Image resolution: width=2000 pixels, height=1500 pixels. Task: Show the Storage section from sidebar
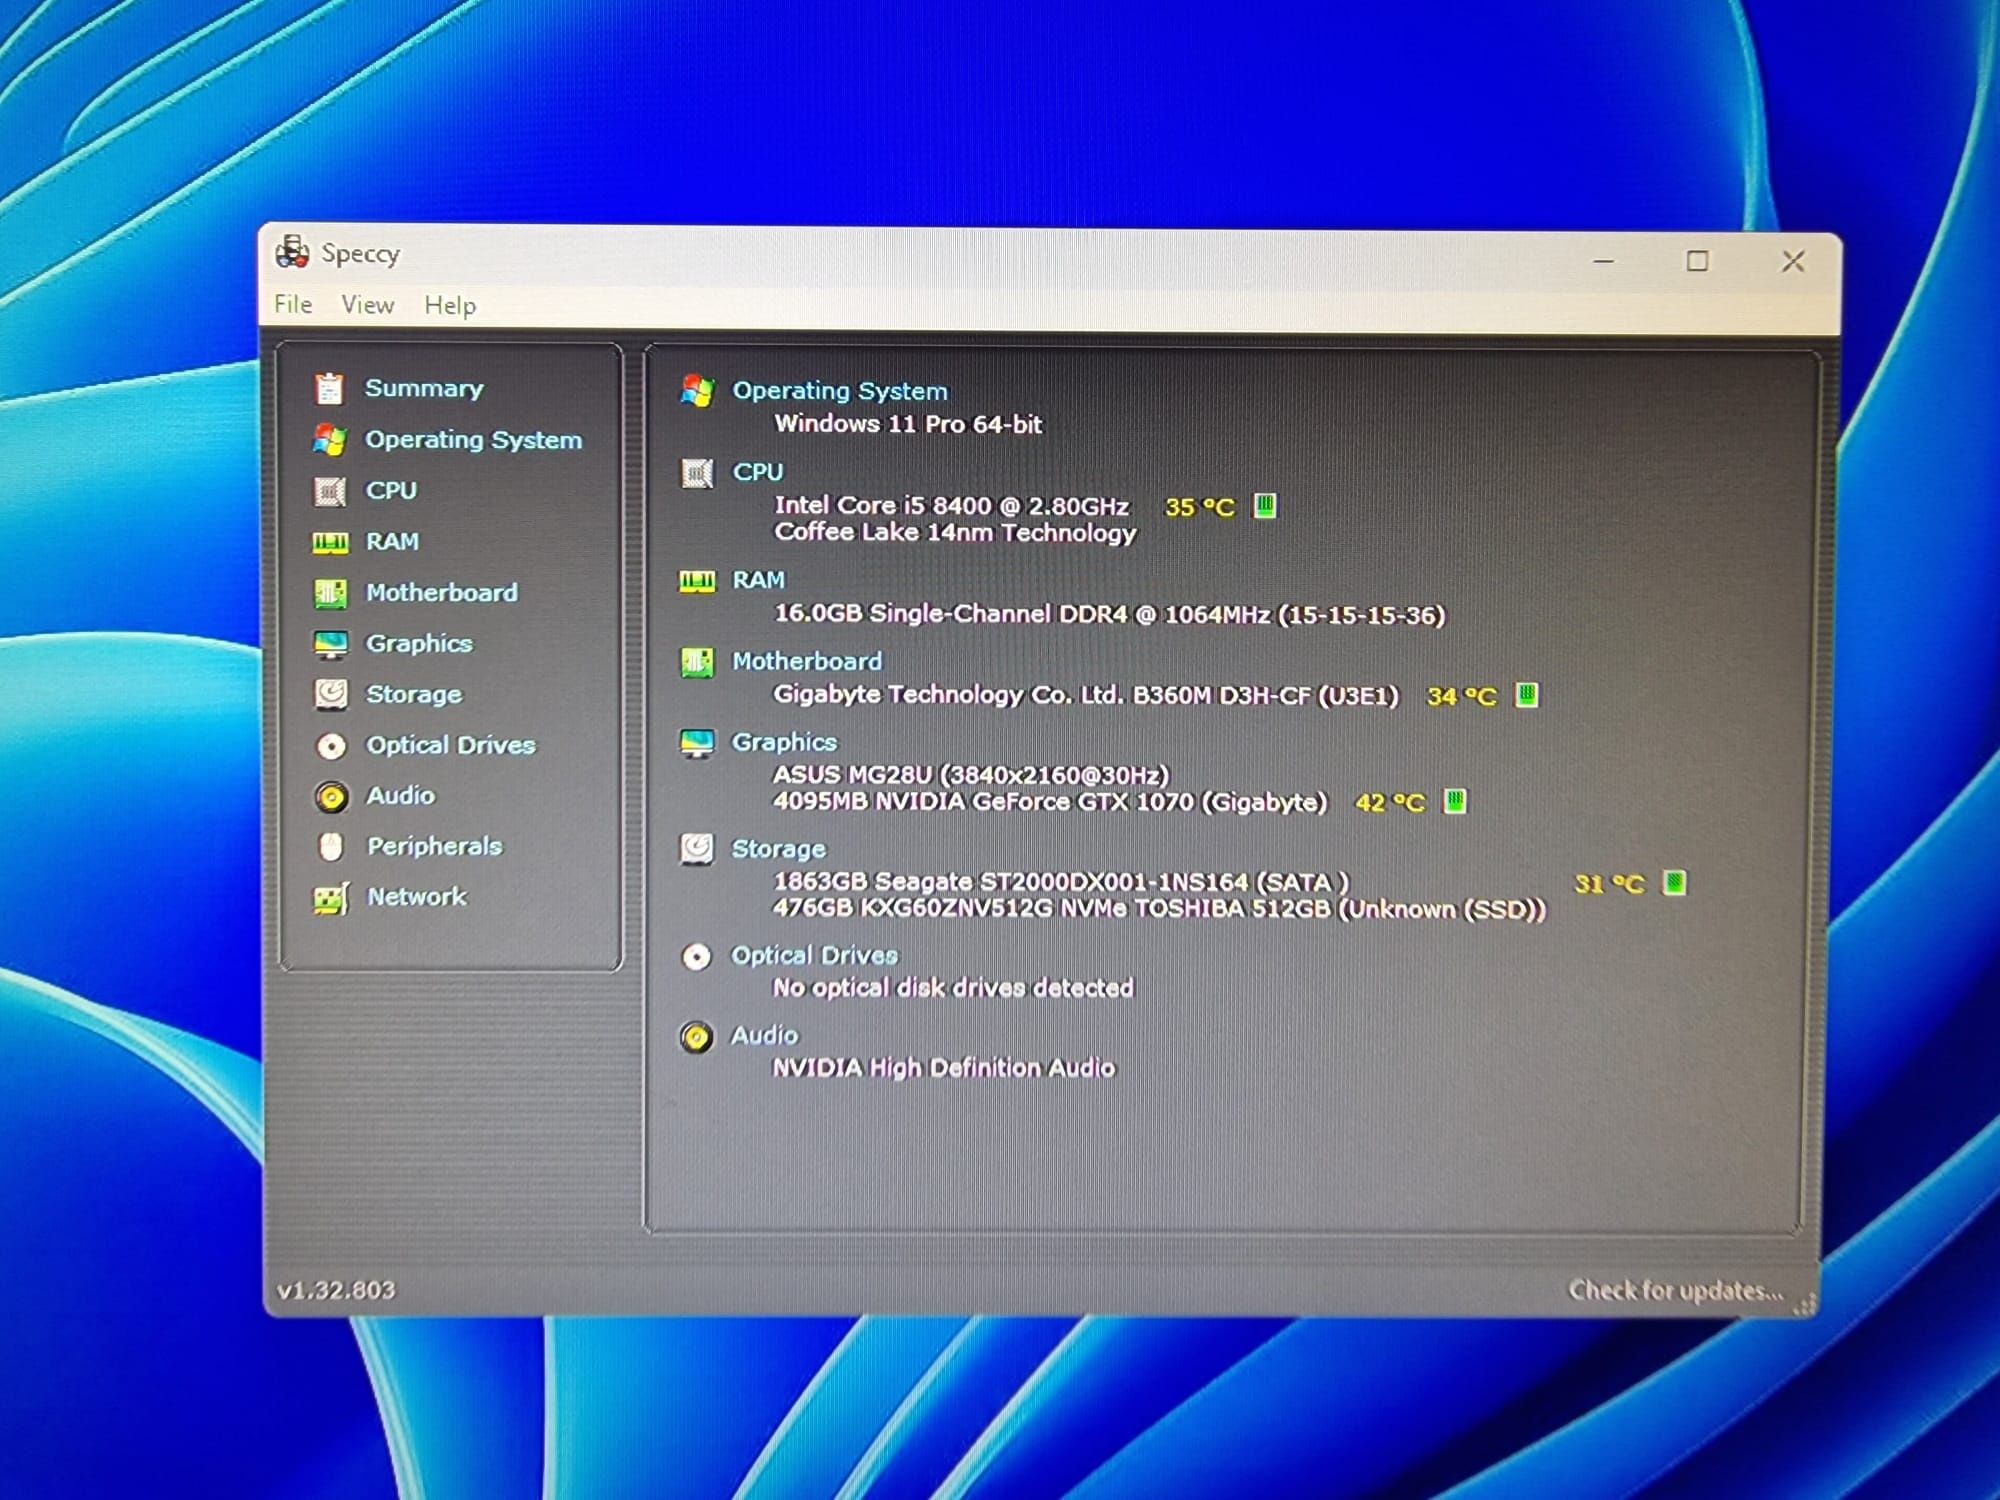[414, 695]
